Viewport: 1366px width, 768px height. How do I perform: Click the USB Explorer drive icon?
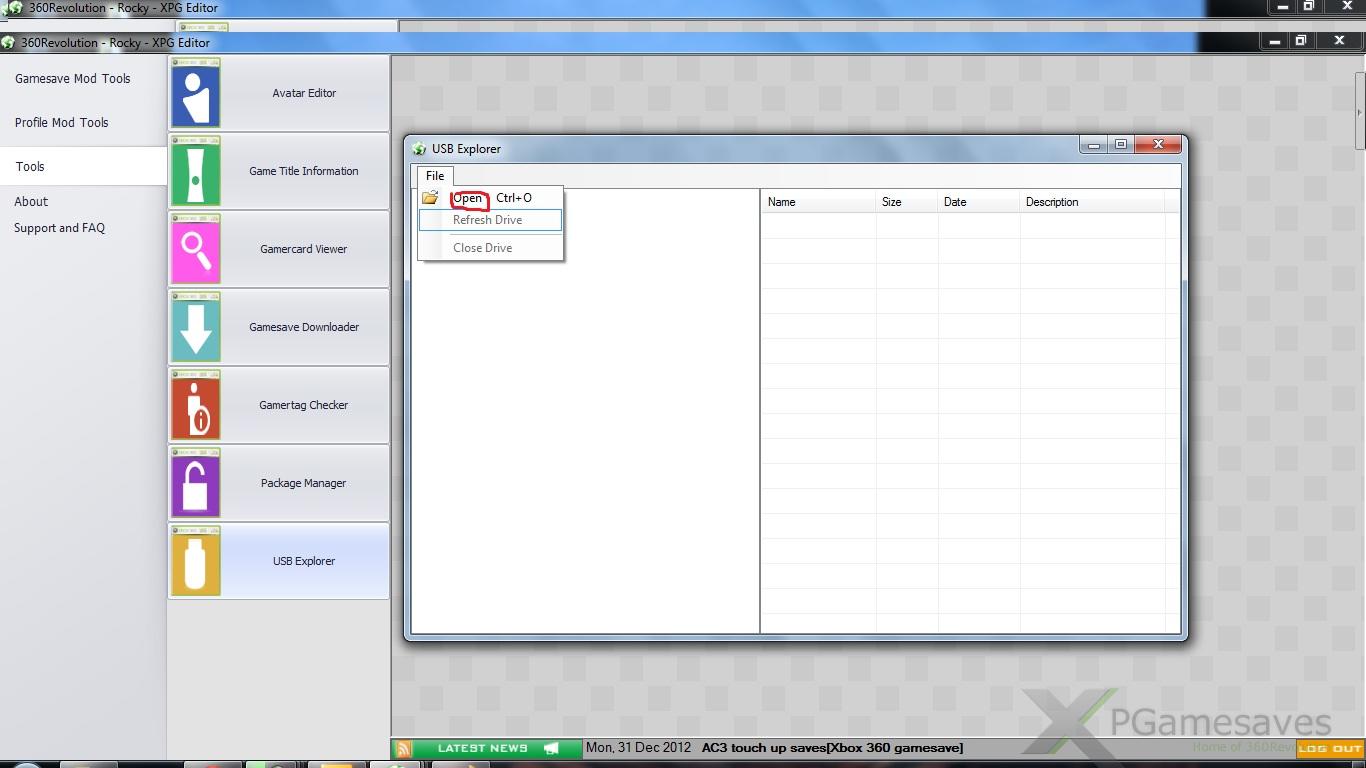[195, 561]
